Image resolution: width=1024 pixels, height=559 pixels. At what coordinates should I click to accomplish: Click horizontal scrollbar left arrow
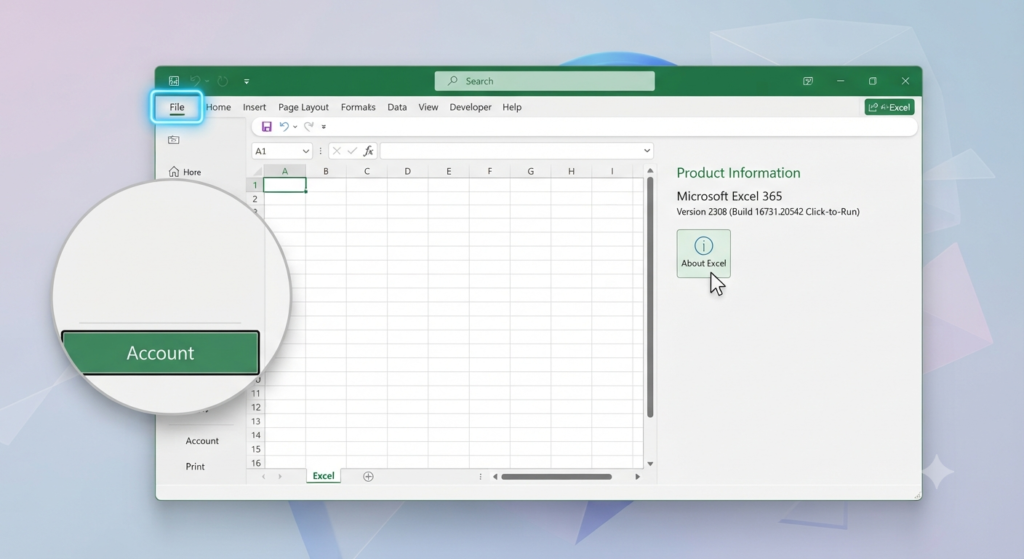(x=495, y=477)
